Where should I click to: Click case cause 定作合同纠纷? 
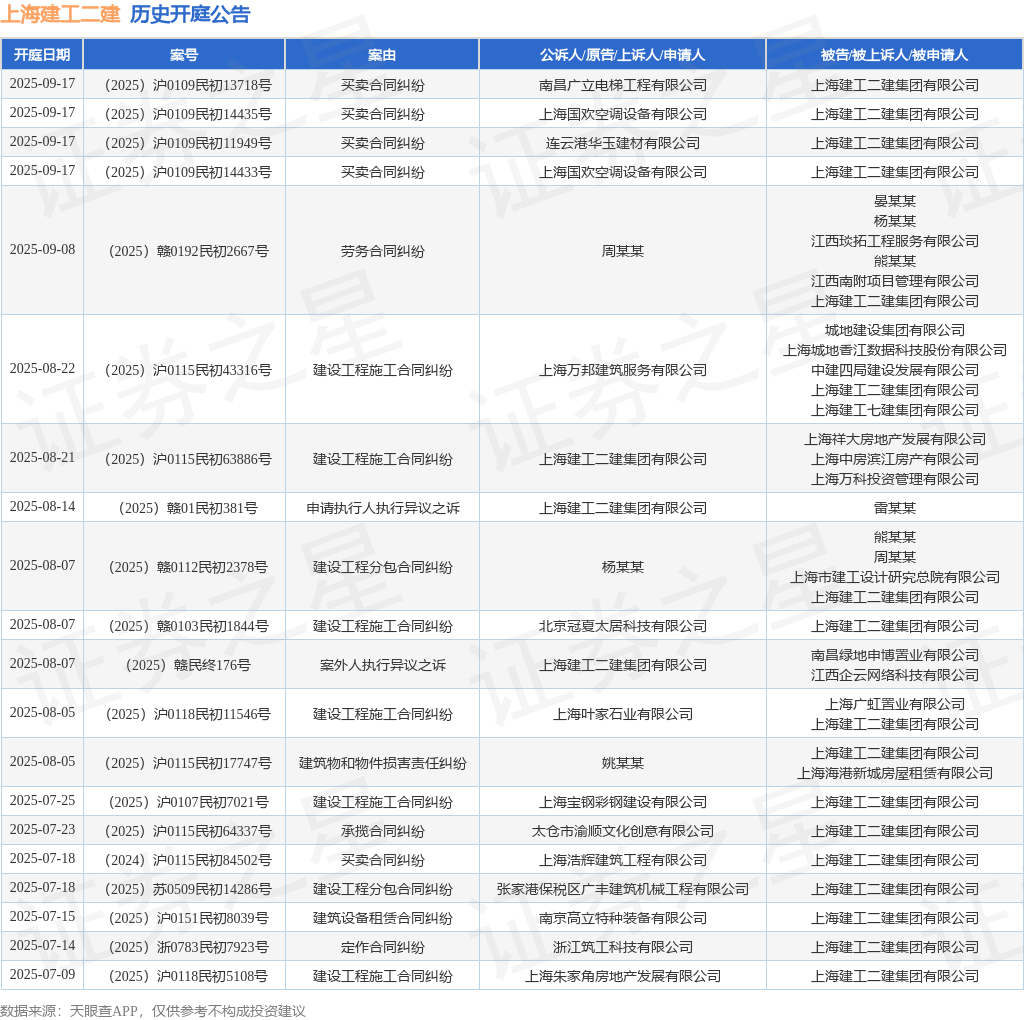[x=382, y=947]
